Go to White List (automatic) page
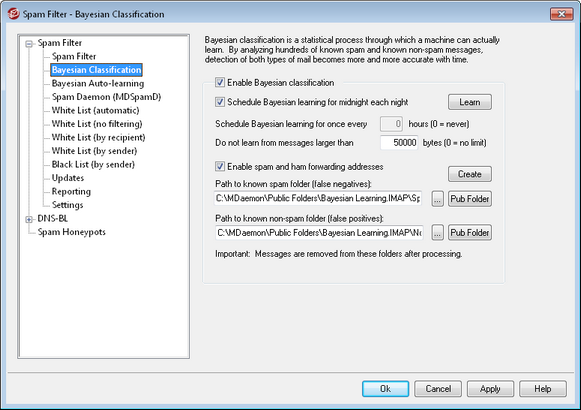This screenshot has width=581, height=410. pos(95,110)
